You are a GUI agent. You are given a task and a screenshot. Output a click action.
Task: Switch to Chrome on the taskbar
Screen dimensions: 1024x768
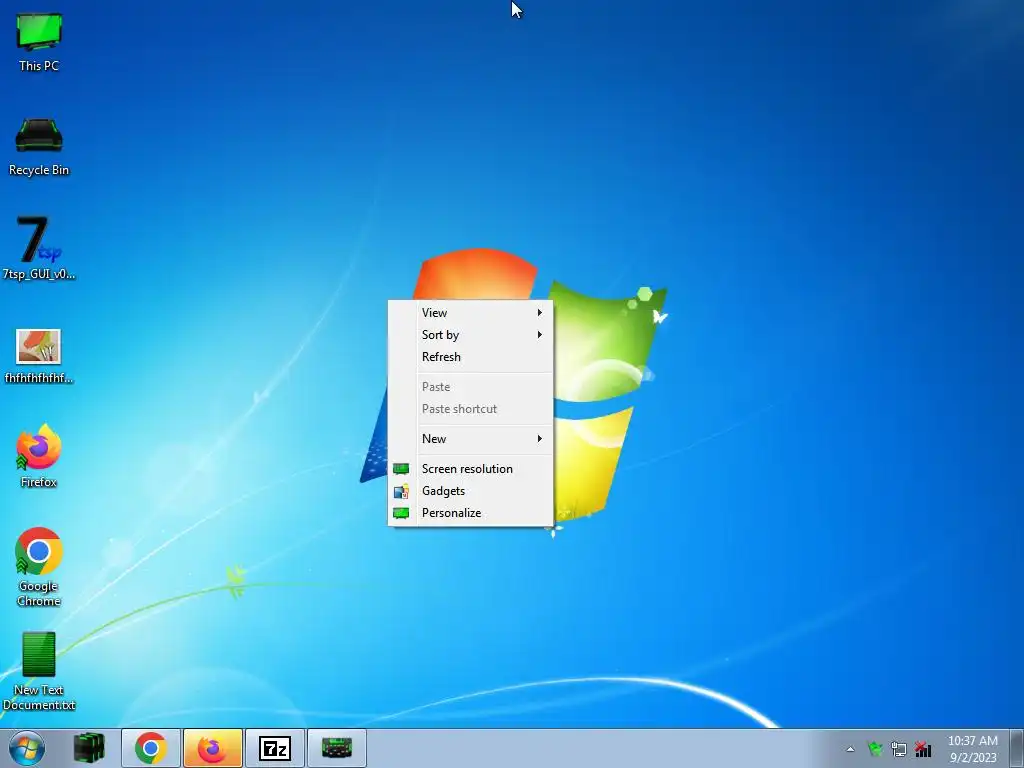151,748
